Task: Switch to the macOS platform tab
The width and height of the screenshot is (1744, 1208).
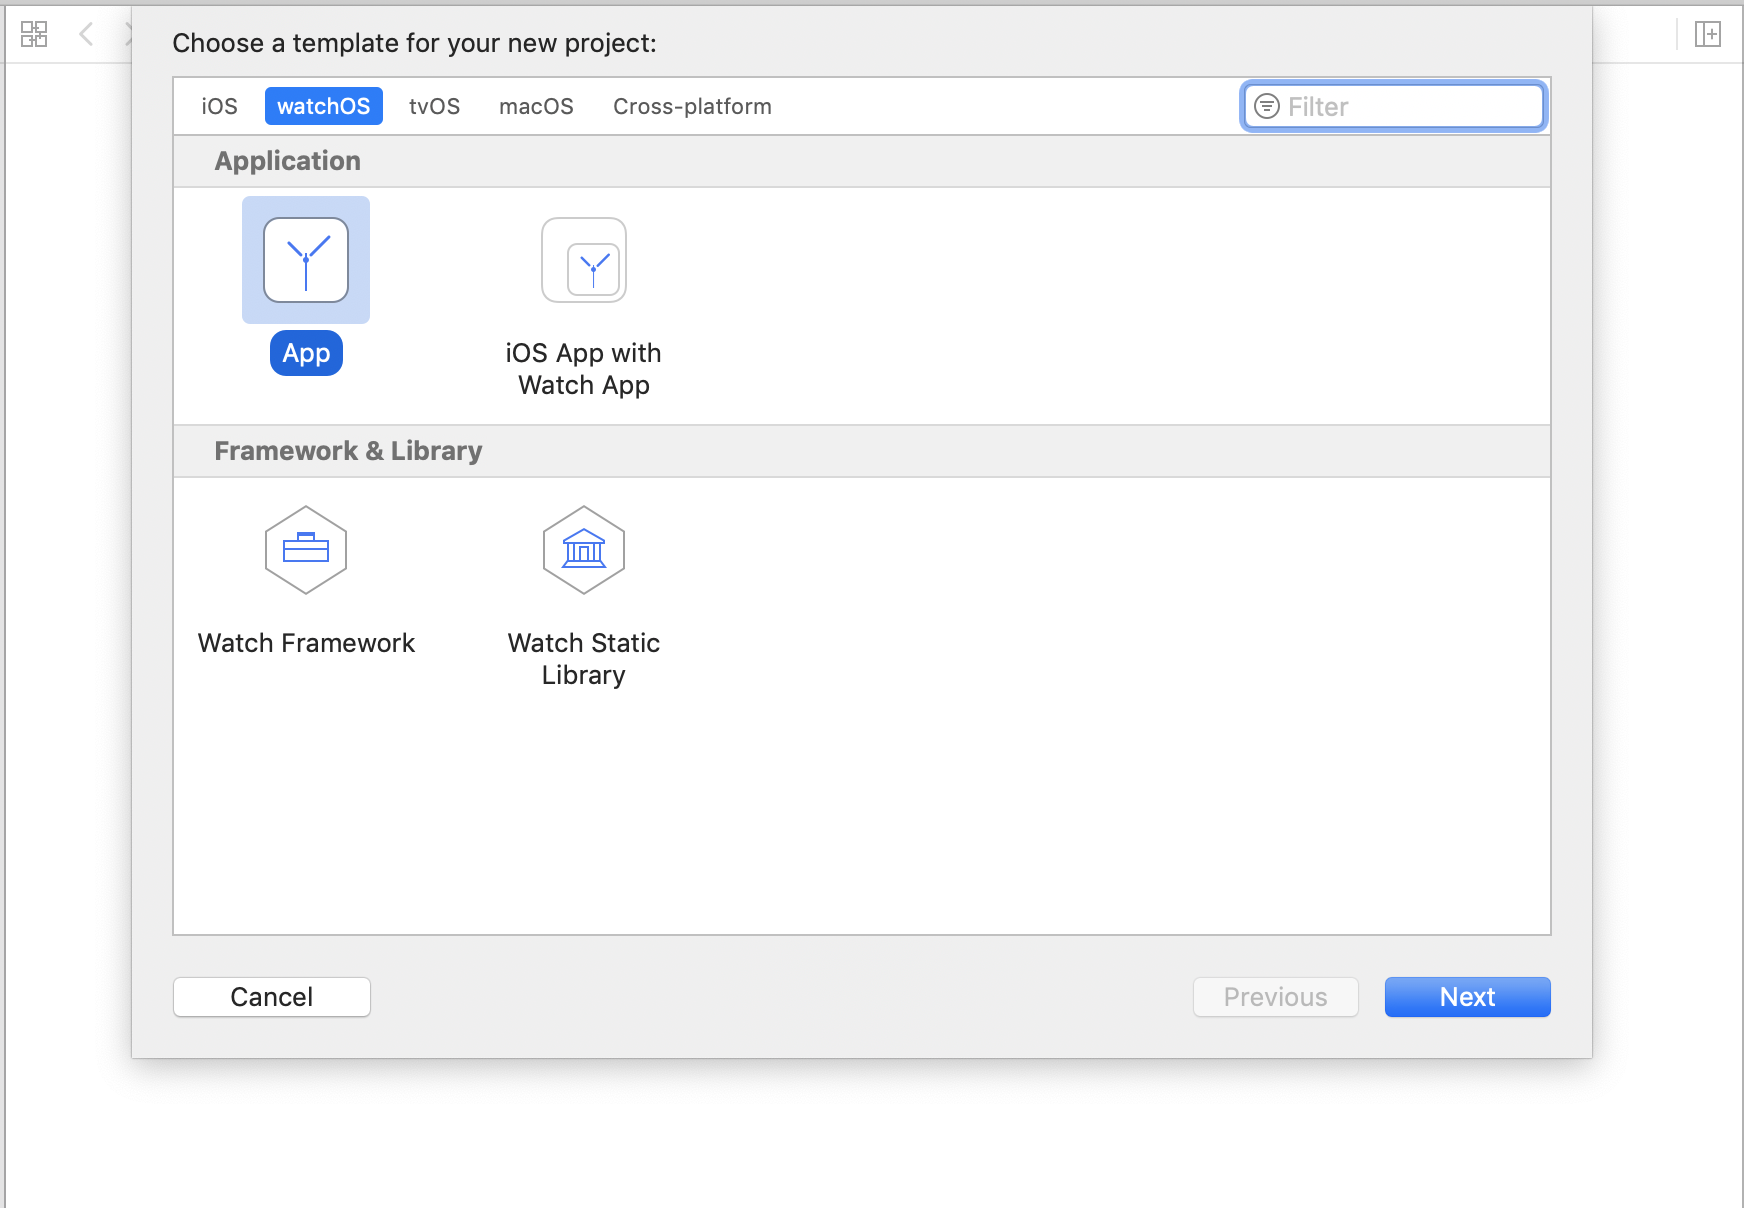Action: pyautogui.click(x=536, y=106)
